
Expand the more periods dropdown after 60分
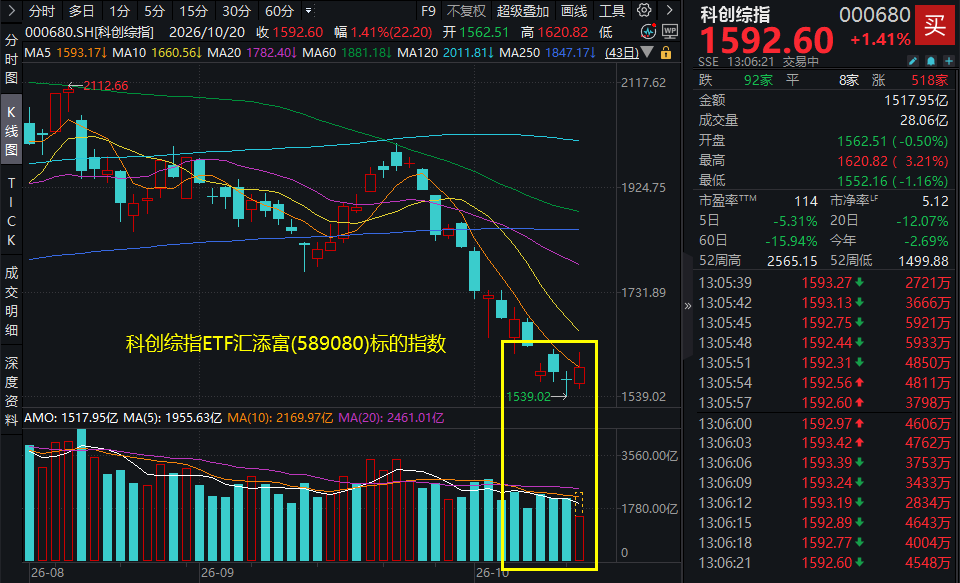[x=309, y=11]
